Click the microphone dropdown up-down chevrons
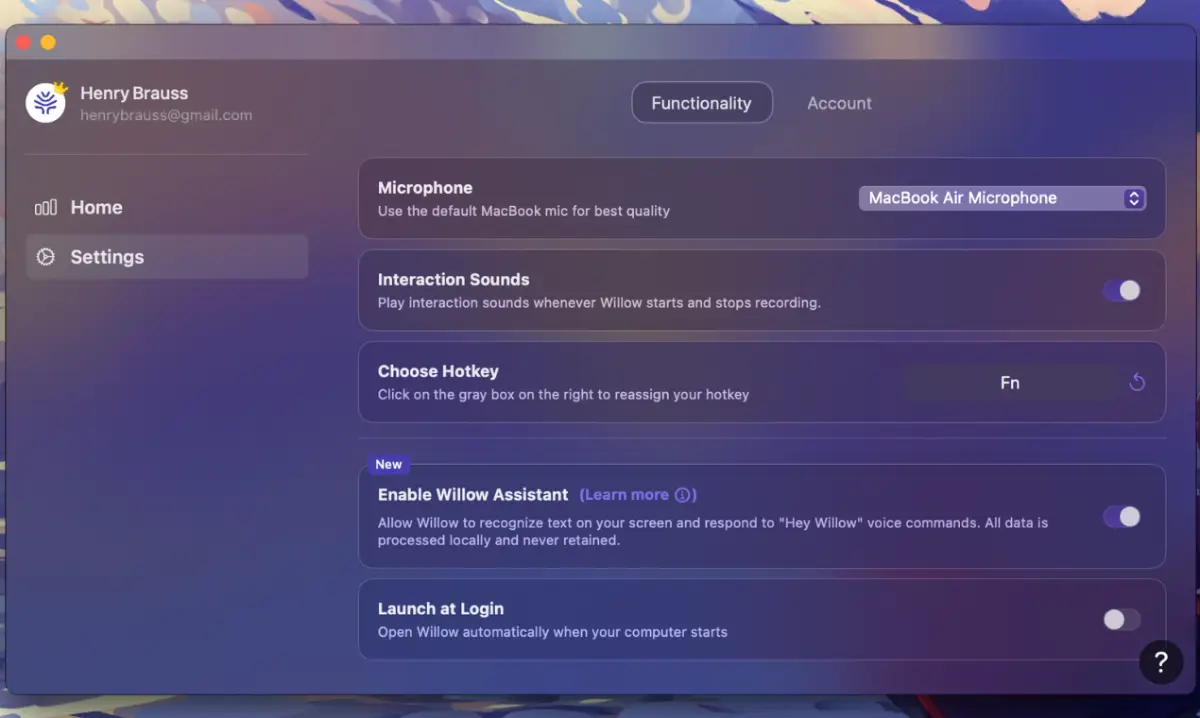 (1133, 198)
